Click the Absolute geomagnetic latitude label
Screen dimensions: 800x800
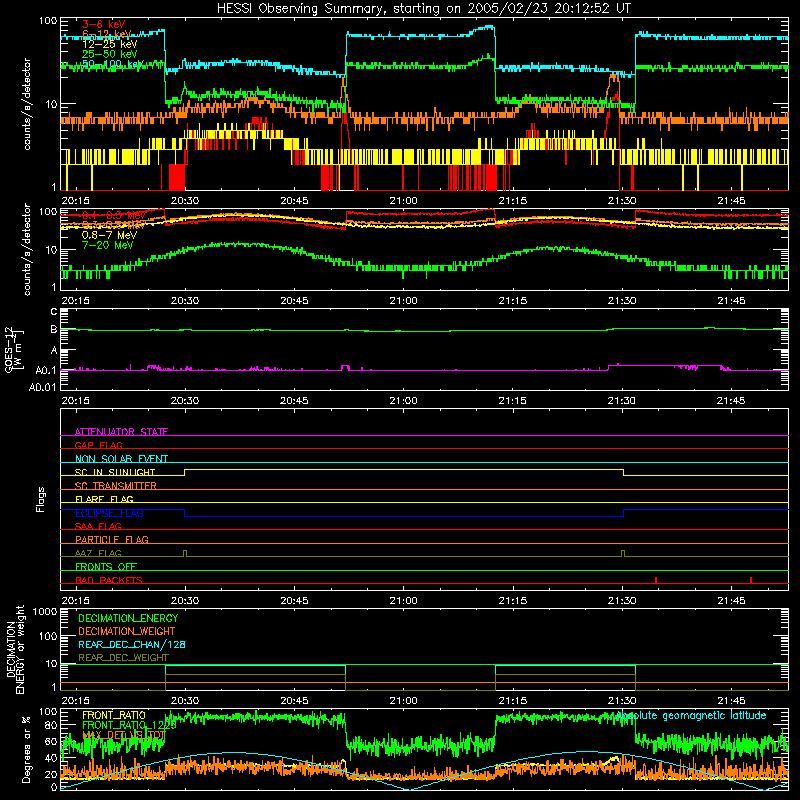[x=691, y=715]
